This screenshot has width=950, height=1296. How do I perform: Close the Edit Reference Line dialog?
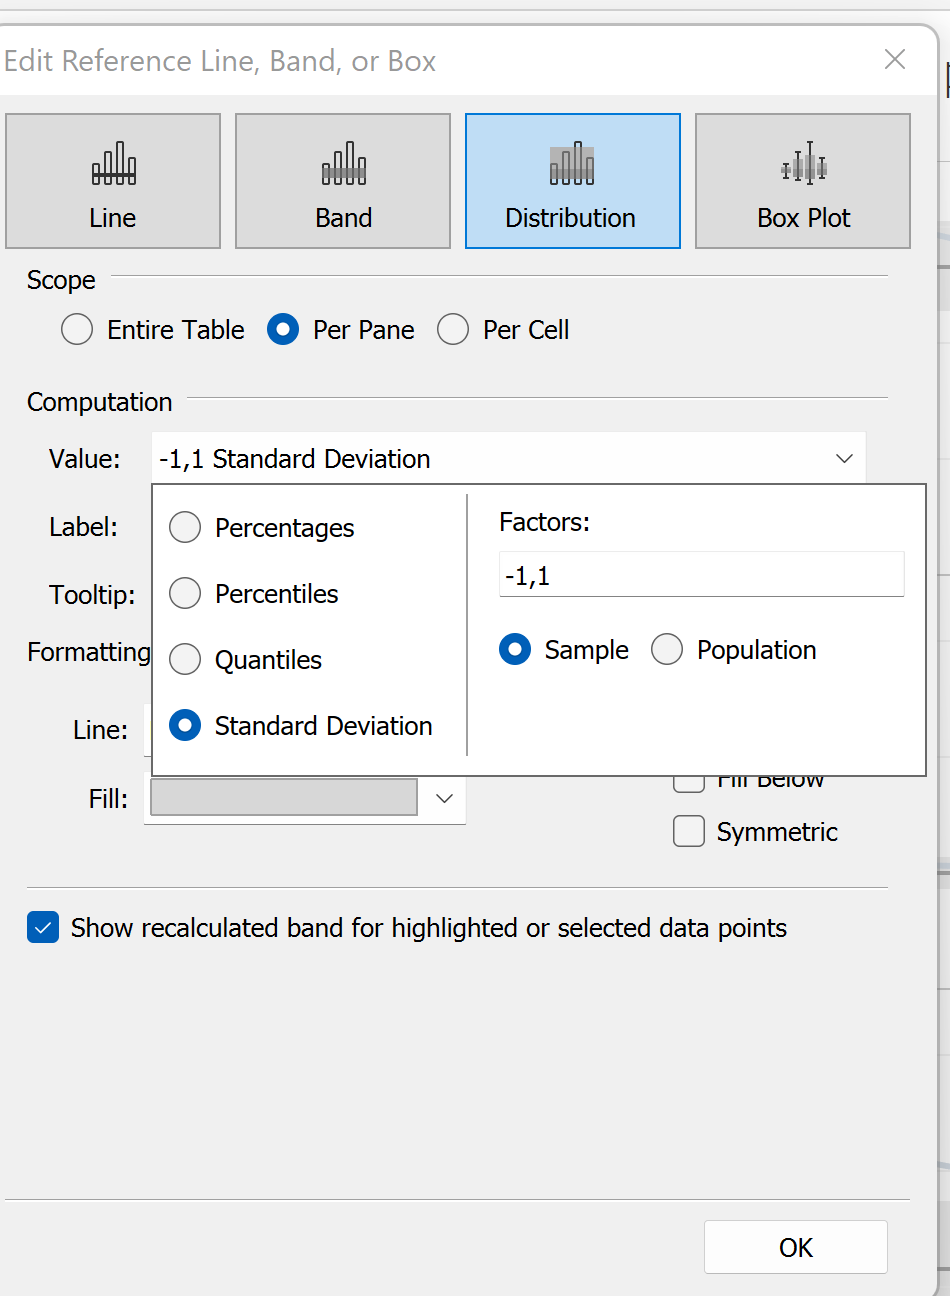click(x=895, y=60)
